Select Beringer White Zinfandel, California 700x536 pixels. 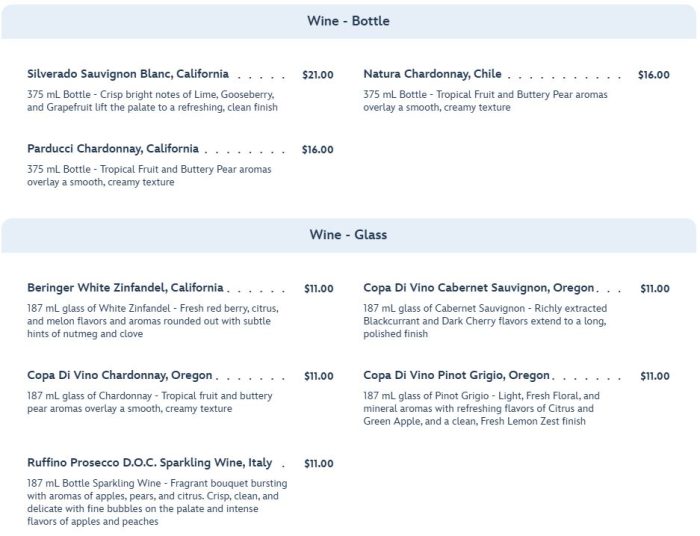point(125,288)
